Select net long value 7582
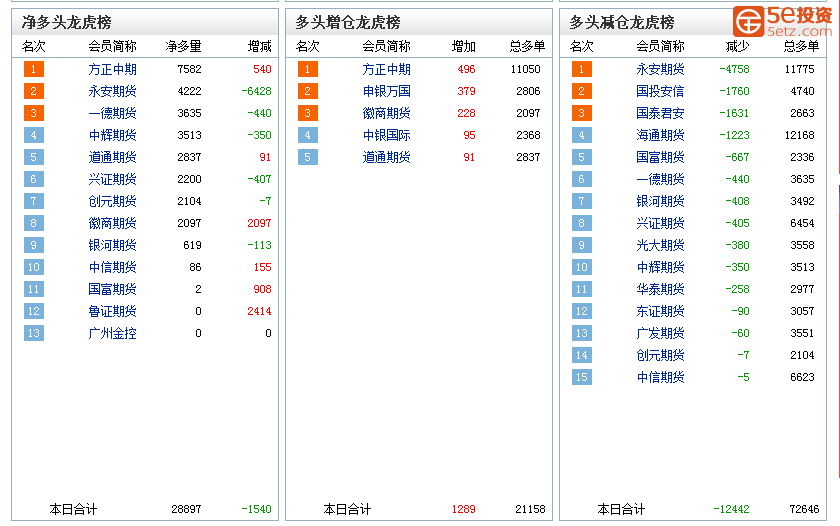This screenshot has width=840, height=526. [189, 69]
